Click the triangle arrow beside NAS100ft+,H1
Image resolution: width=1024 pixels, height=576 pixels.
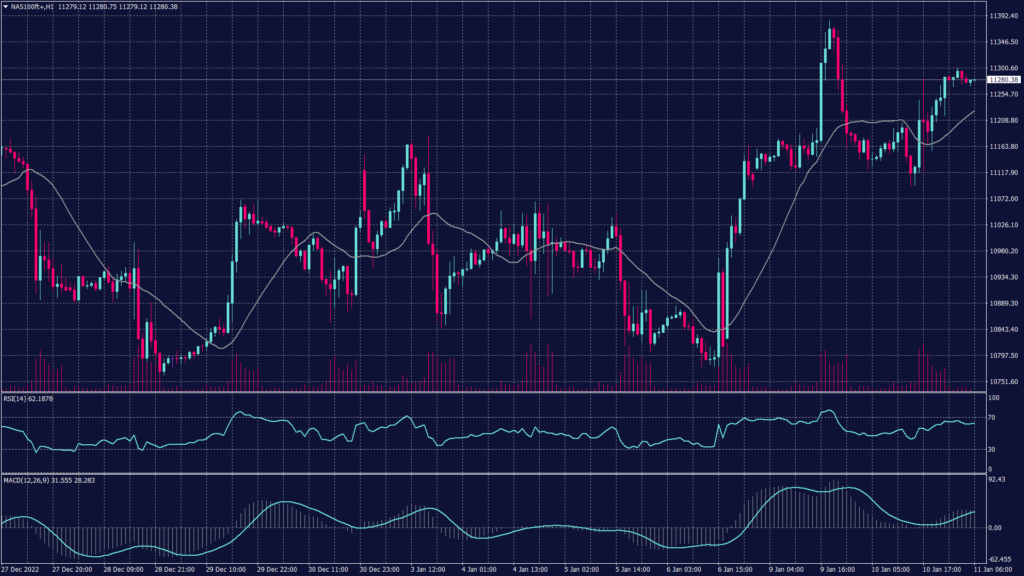(x=5, y=6)
